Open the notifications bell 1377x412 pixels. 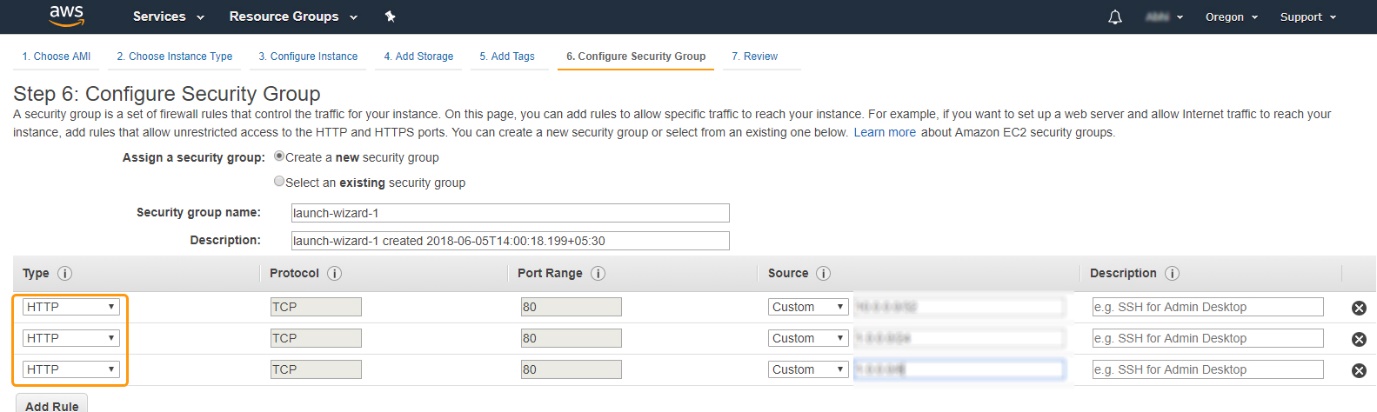tap(1115, 17)
